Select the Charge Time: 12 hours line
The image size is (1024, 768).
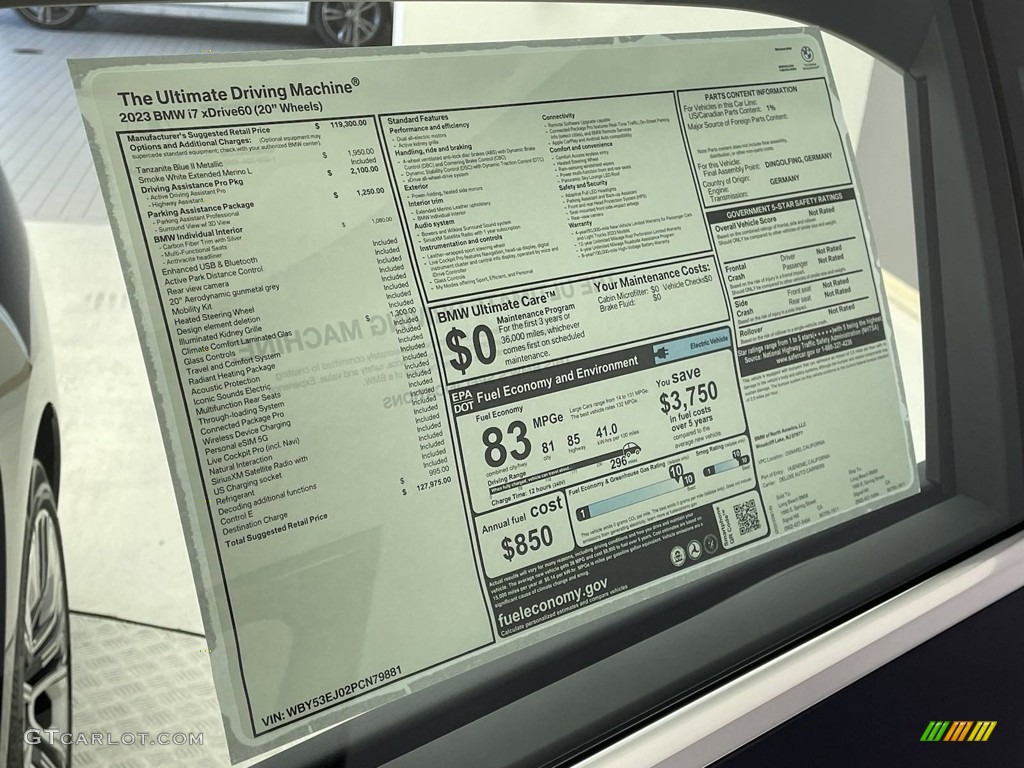point(528,492)
